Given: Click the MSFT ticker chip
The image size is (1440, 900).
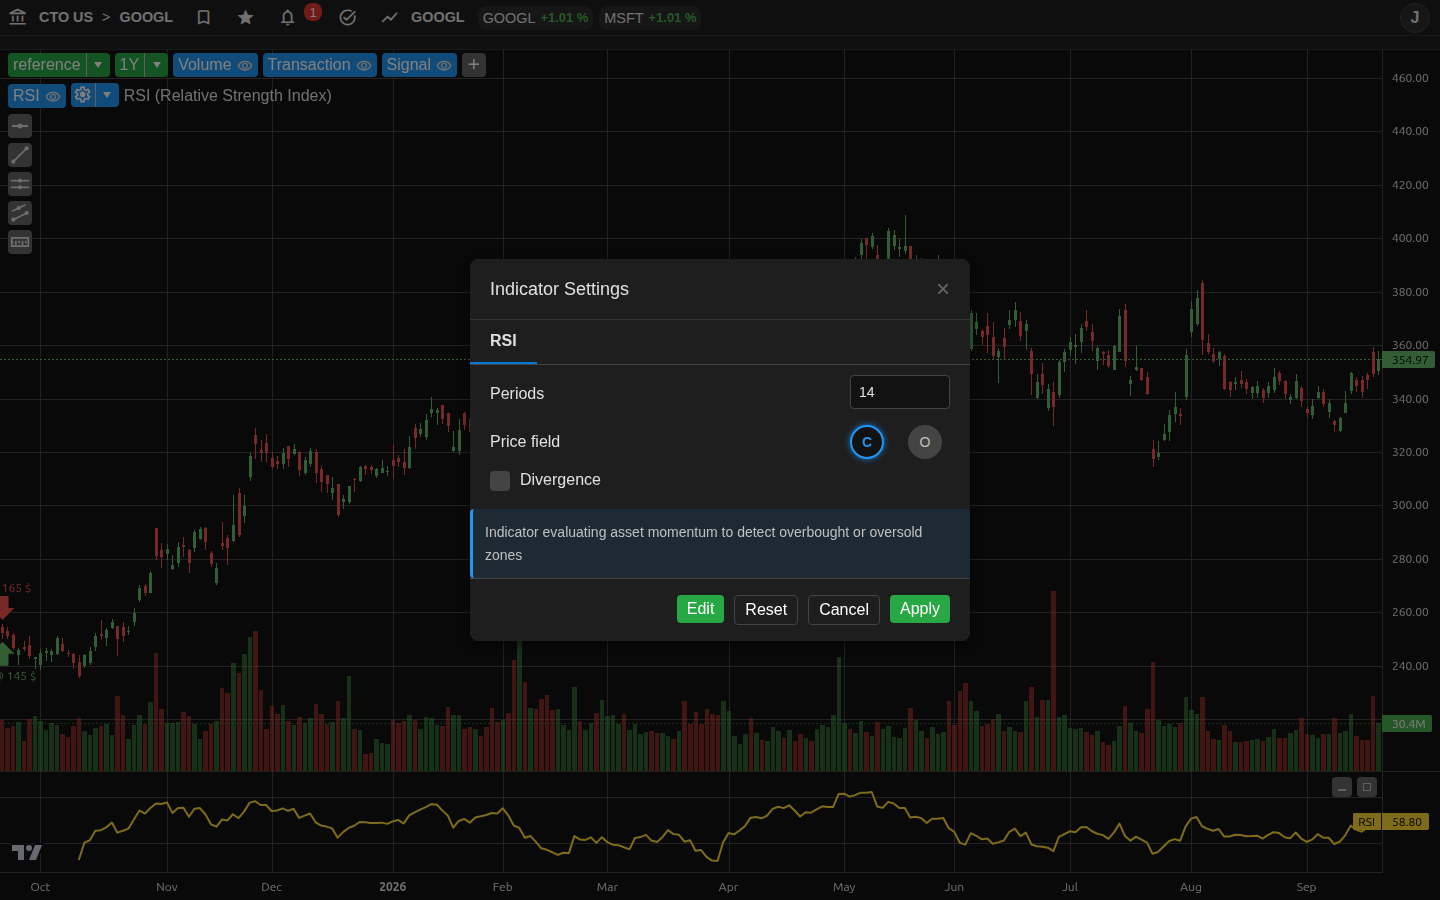Looking at the screenshot, I should [650, 18].
